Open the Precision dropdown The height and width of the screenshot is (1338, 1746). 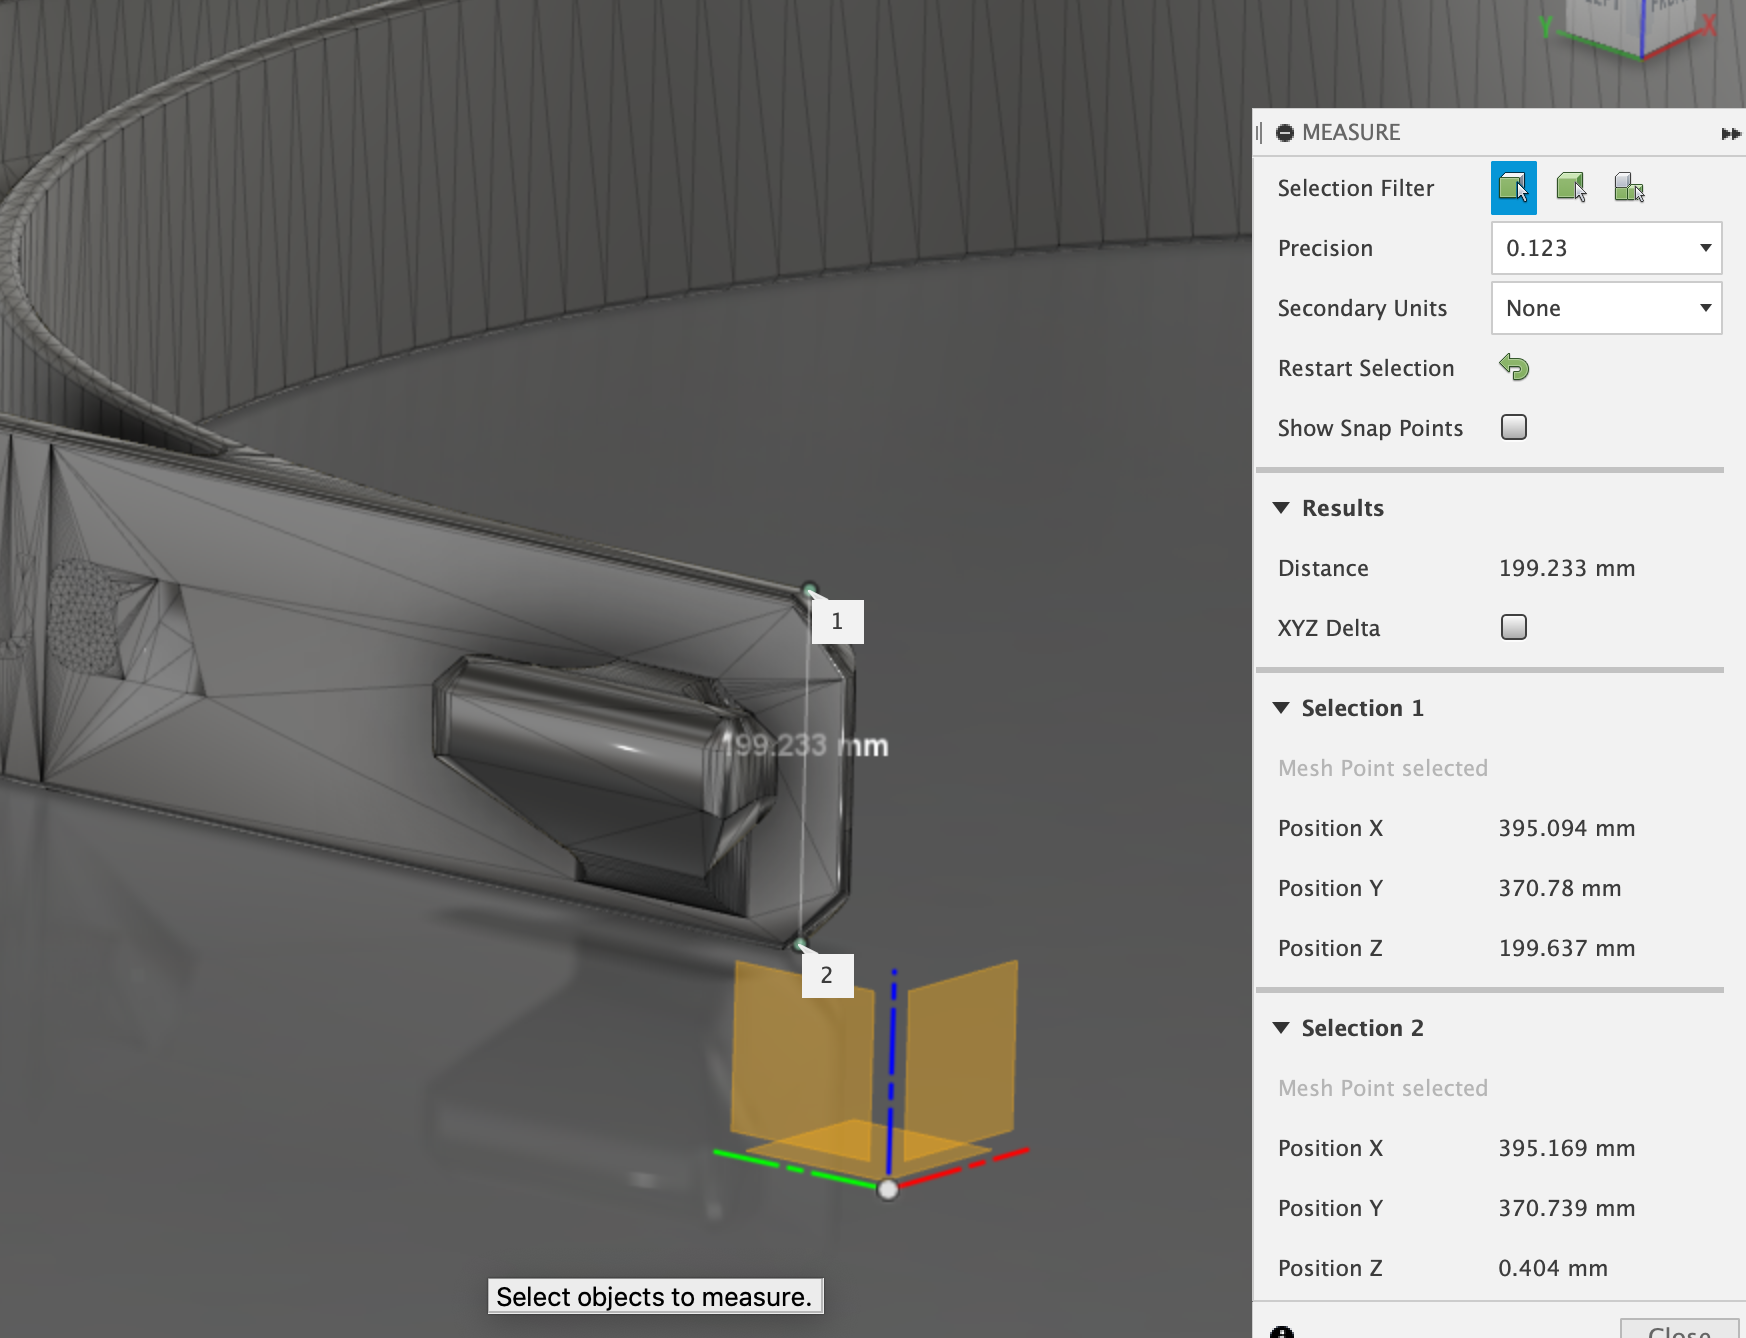1606,248
